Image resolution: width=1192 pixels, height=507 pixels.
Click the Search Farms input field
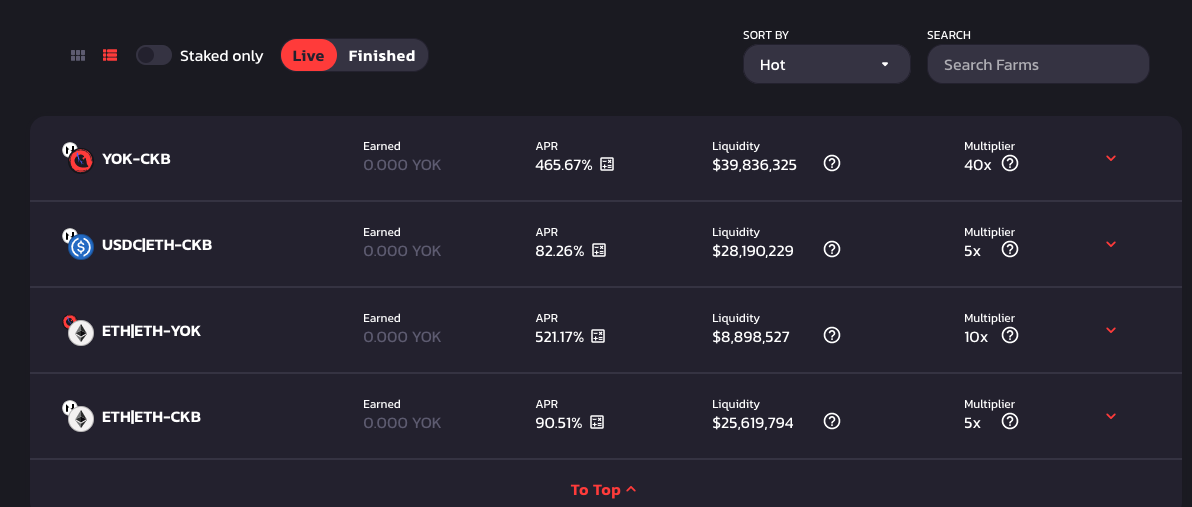[x=1038, y=65]
